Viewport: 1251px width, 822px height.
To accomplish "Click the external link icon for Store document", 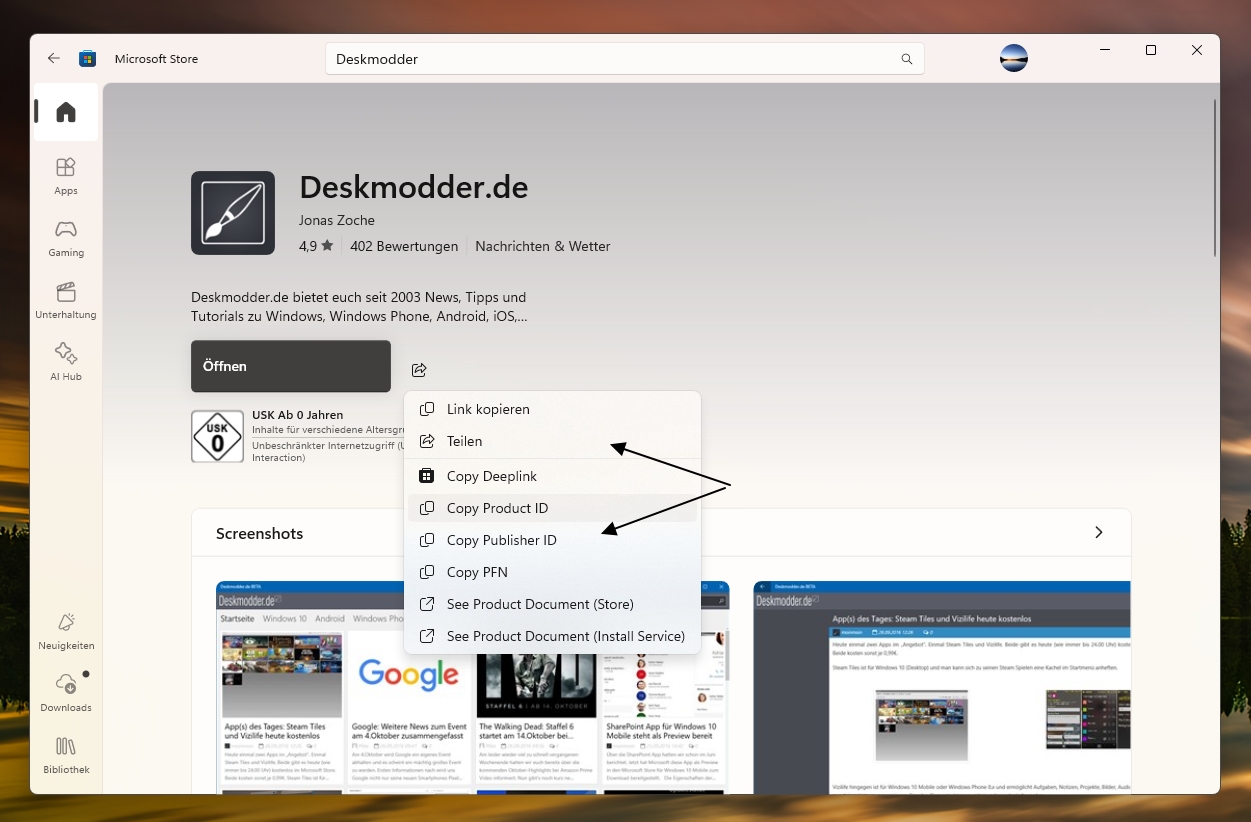I will click(427, 604).
